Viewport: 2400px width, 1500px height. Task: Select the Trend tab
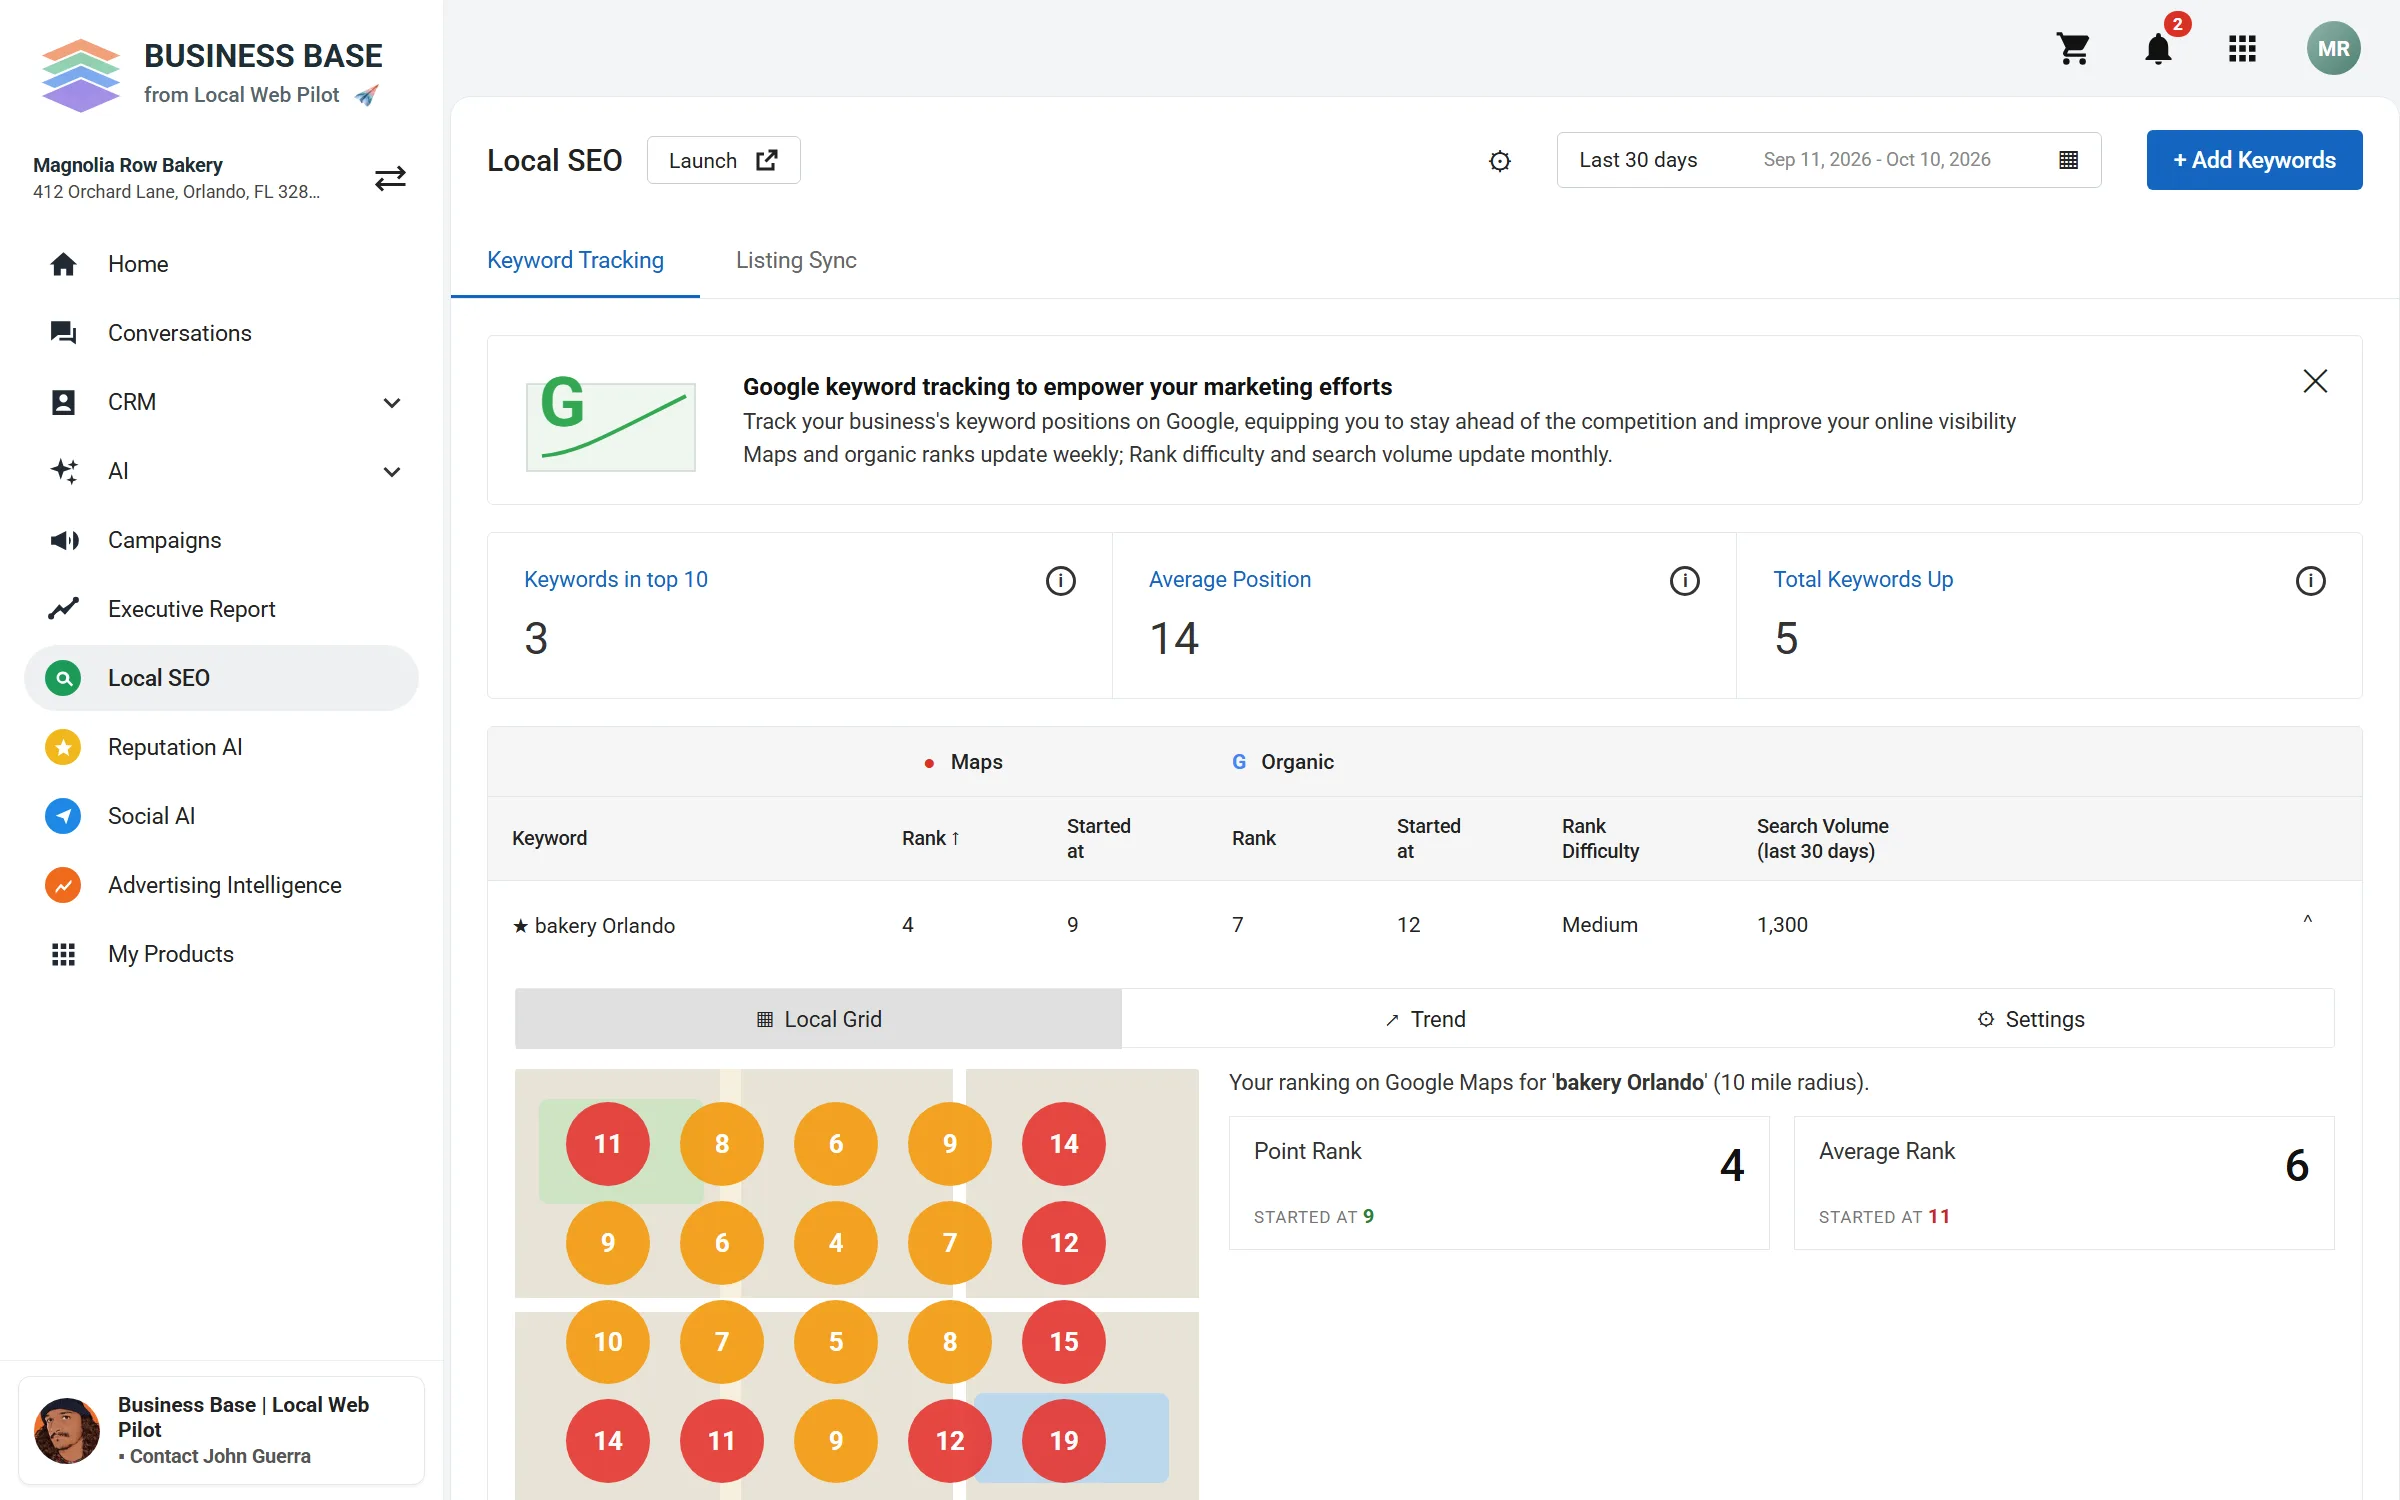point(1425,1019)
